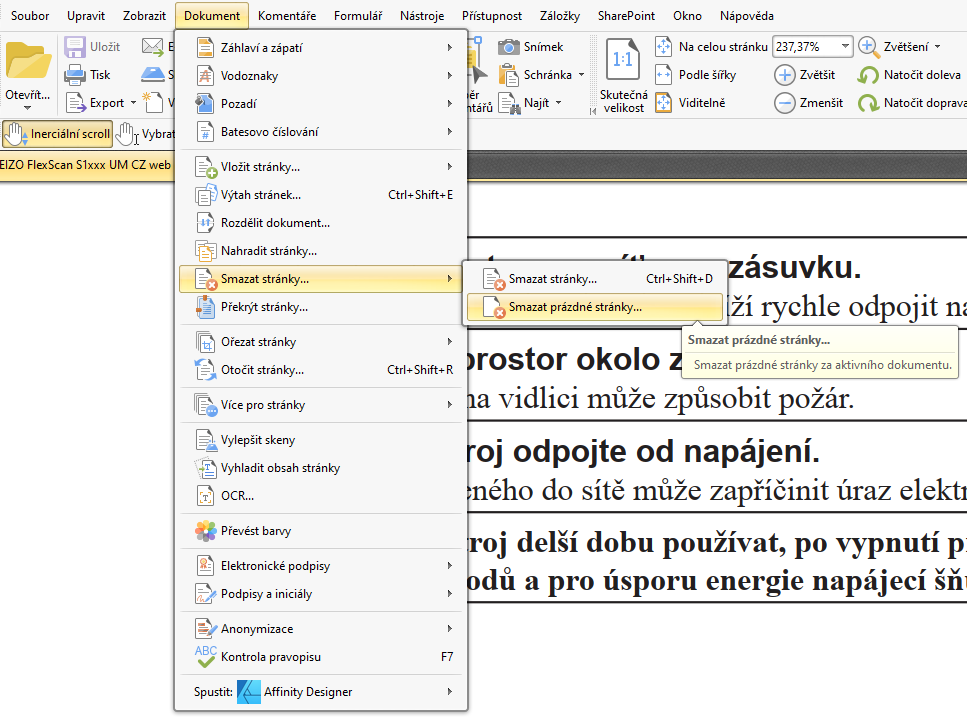Choose Překrýt stránky… menu item
The width and height of the screenshot is (967, 718).
321,307
